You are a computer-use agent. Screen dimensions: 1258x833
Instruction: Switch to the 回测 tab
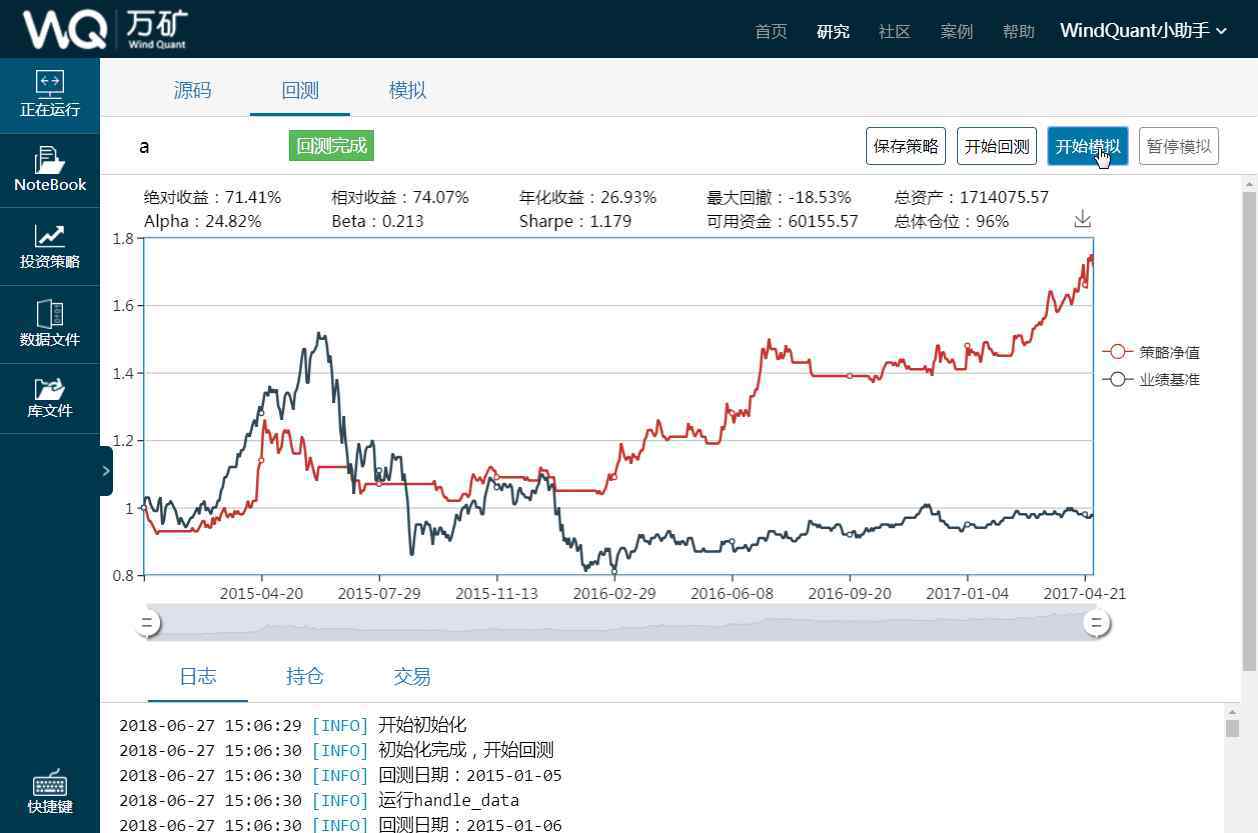[300, 90]
